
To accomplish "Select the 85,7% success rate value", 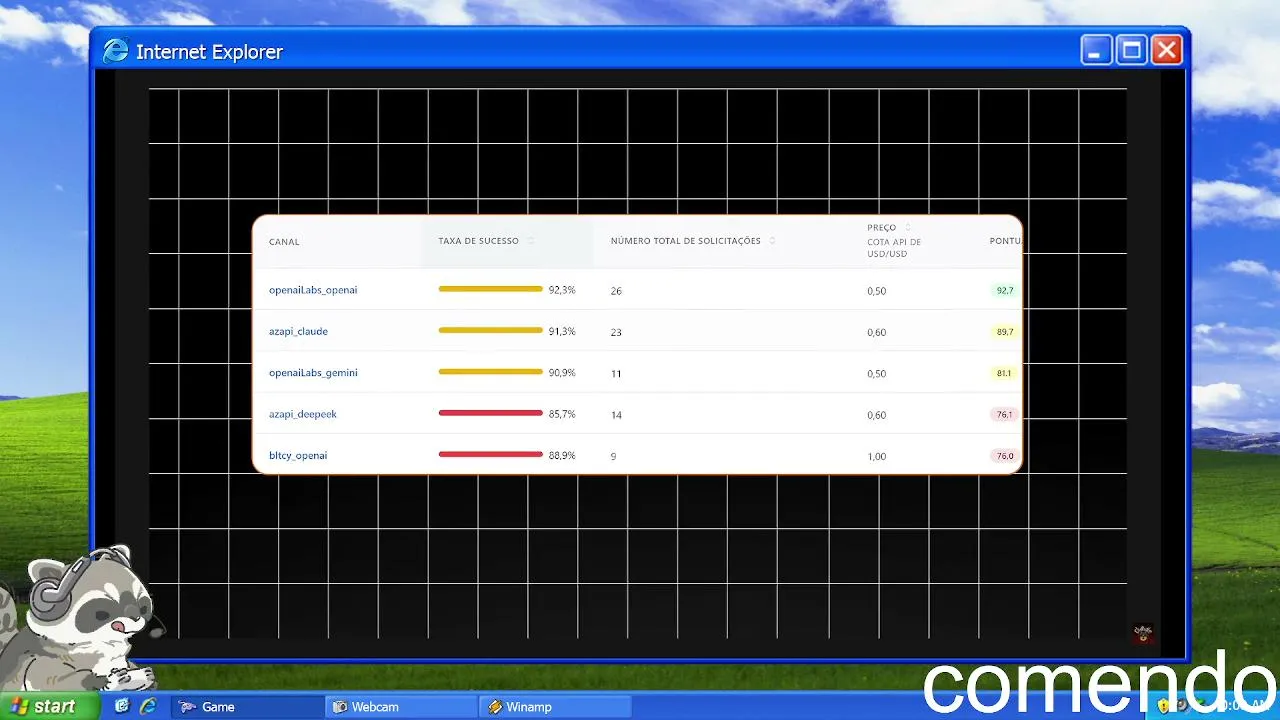I will (x=562, y=414).
